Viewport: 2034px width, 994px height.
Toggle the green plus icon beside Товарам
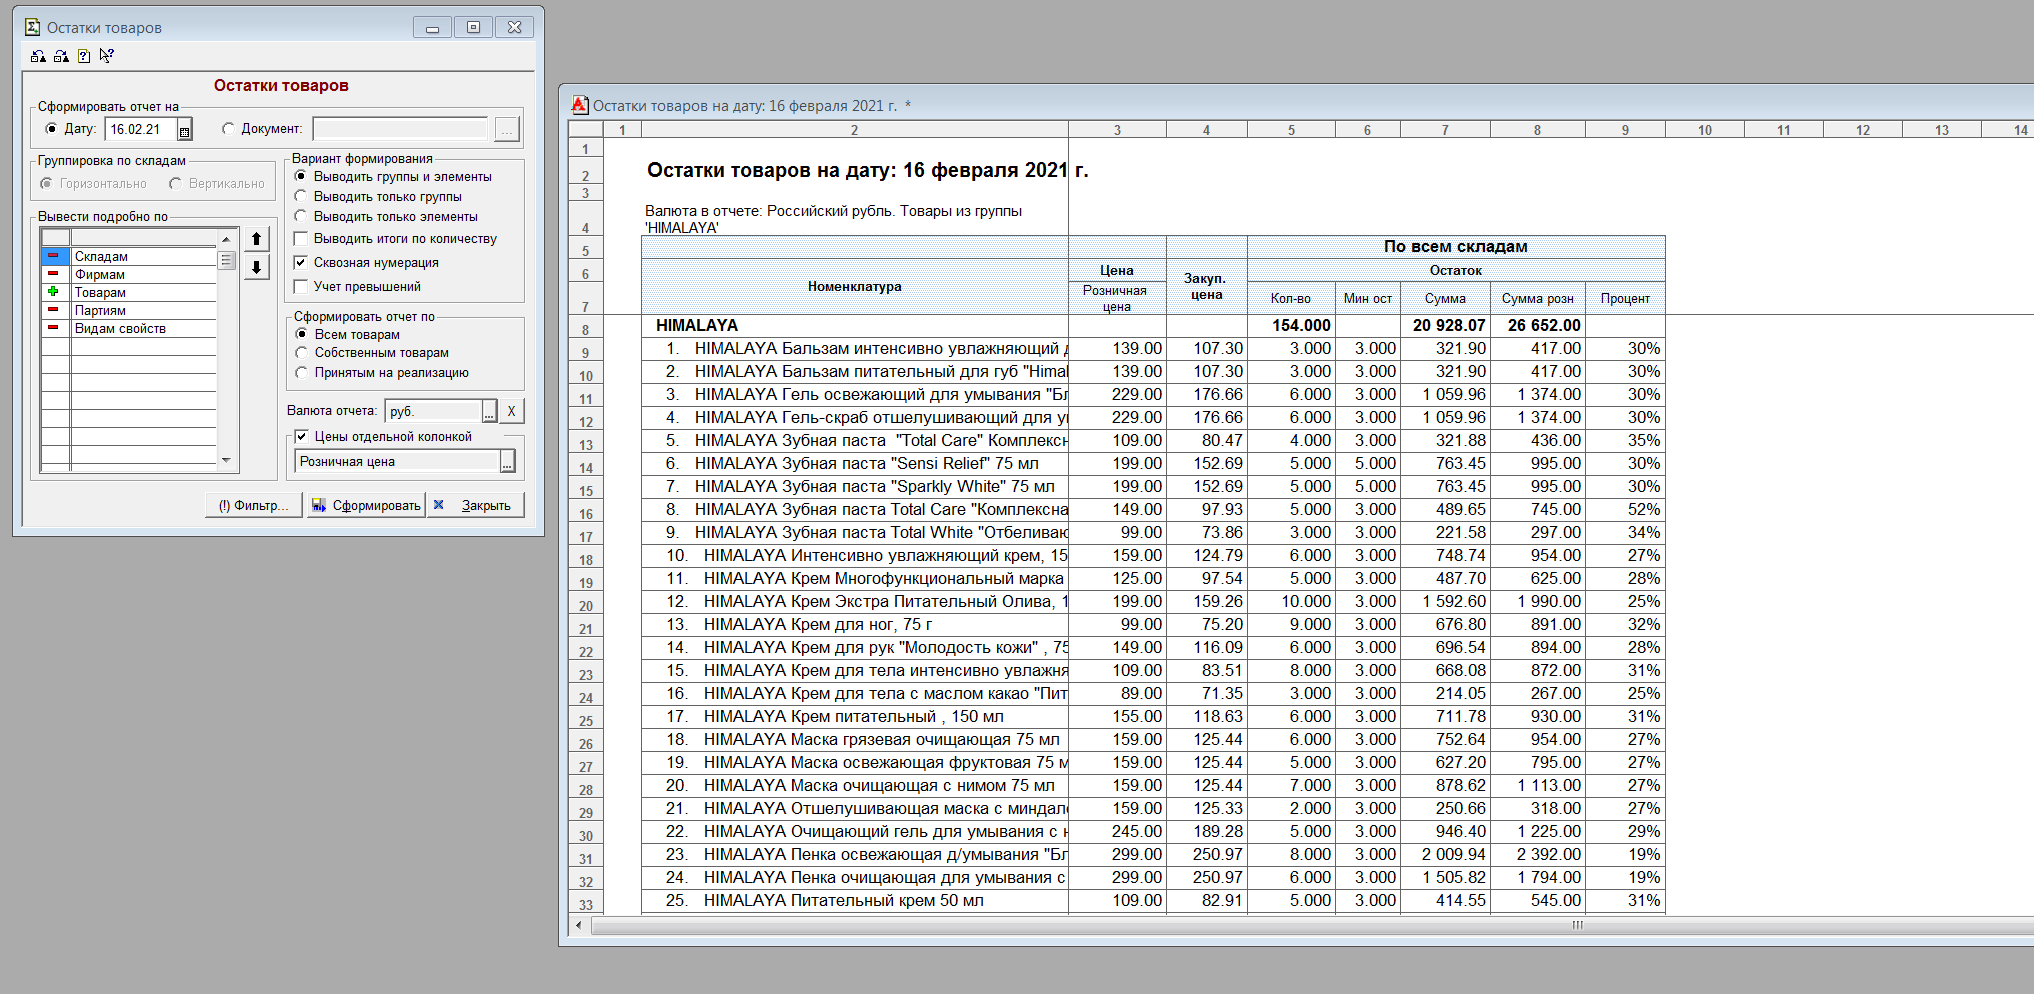click(54, 292)
